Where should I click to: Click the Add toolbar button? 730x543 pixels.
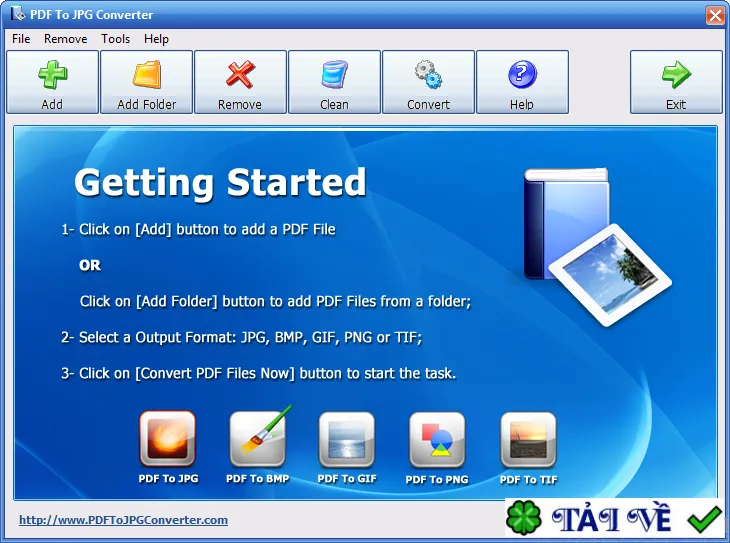coord(53,82)
